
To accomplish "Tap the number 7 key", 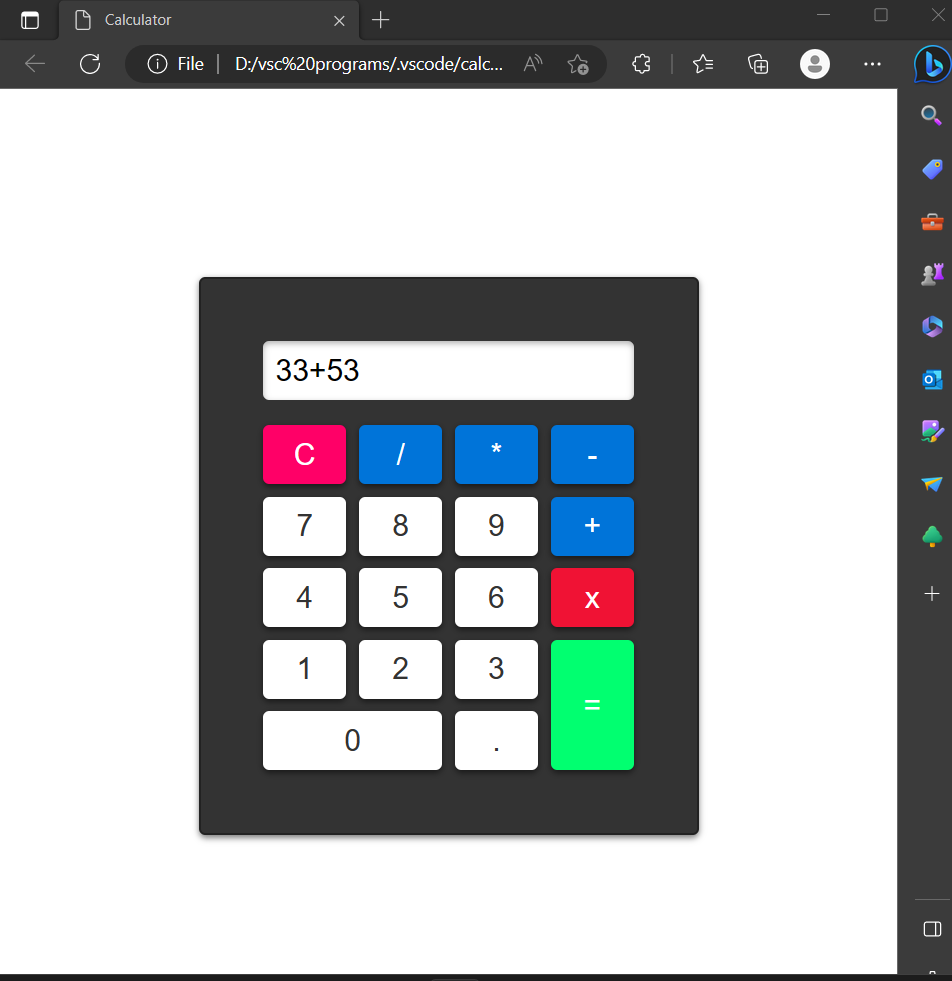I will pyautogui.click(x=304, y=526).
